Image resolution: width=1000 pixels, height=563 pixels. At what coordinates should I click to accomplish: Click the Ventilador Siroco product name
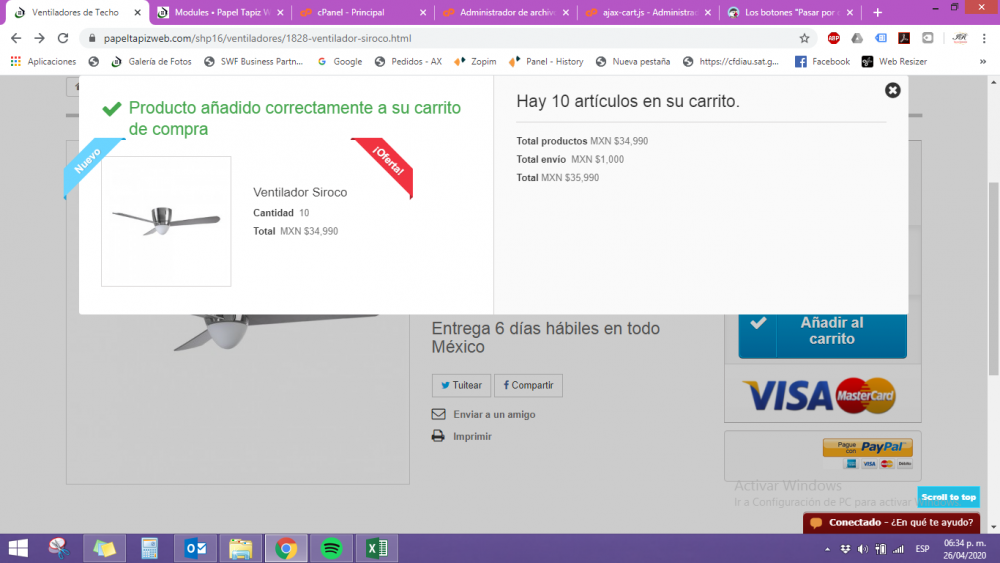300,193
